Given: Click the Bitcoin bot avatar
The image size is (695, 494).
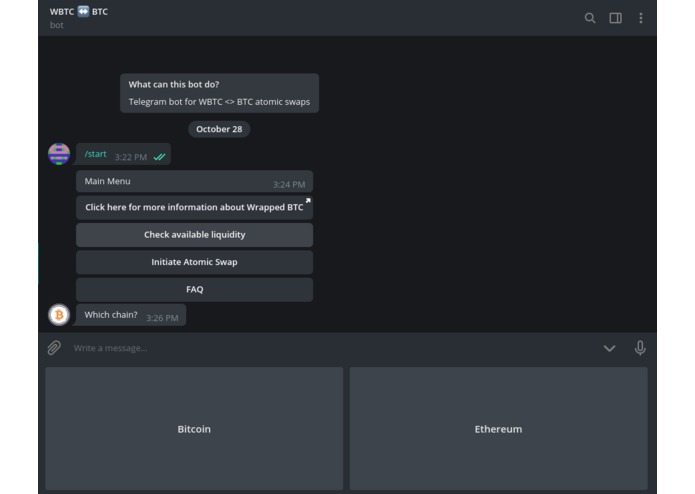Looking at the screenshot, I should (59, 315).
